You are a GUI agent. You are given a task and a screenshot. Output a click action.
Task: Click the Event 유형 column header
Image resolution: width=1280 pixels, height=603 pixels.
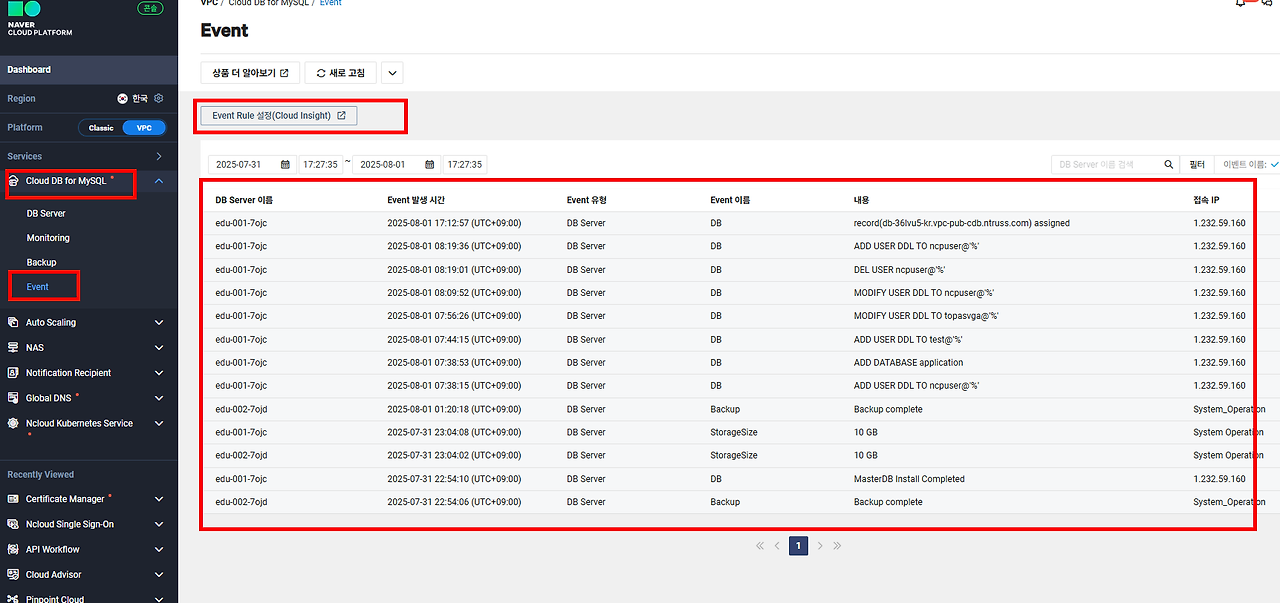pos(587,200)
